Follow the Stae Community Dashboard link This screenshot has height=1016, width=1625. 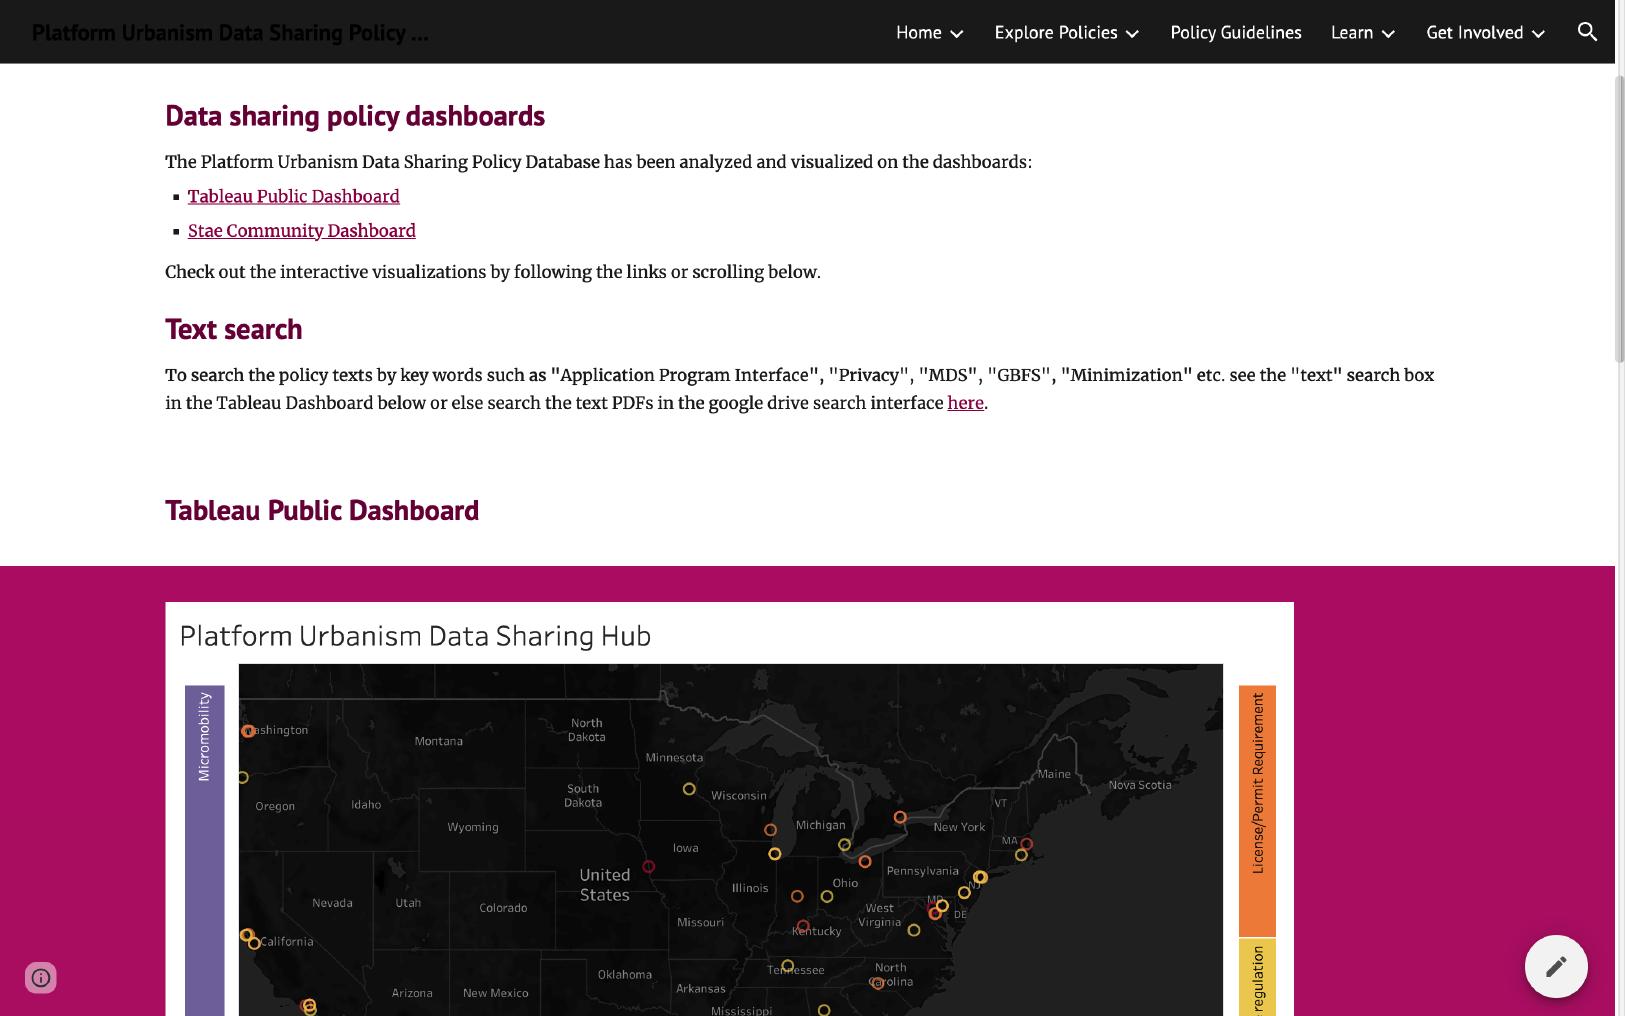(301, 230)
